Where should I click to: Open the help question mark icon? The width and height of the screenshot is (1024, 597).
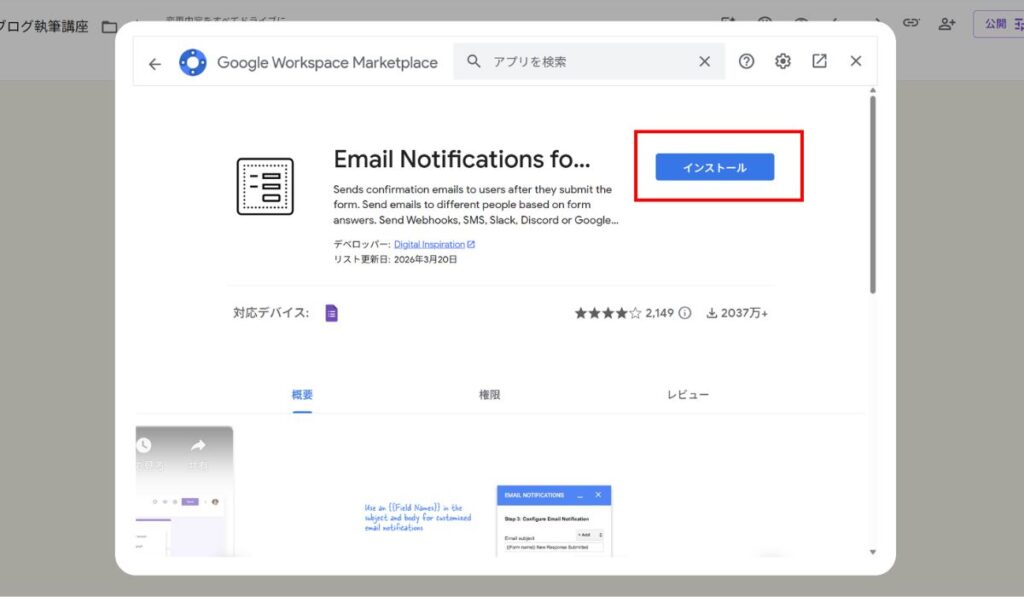click(x=746, y=62)
